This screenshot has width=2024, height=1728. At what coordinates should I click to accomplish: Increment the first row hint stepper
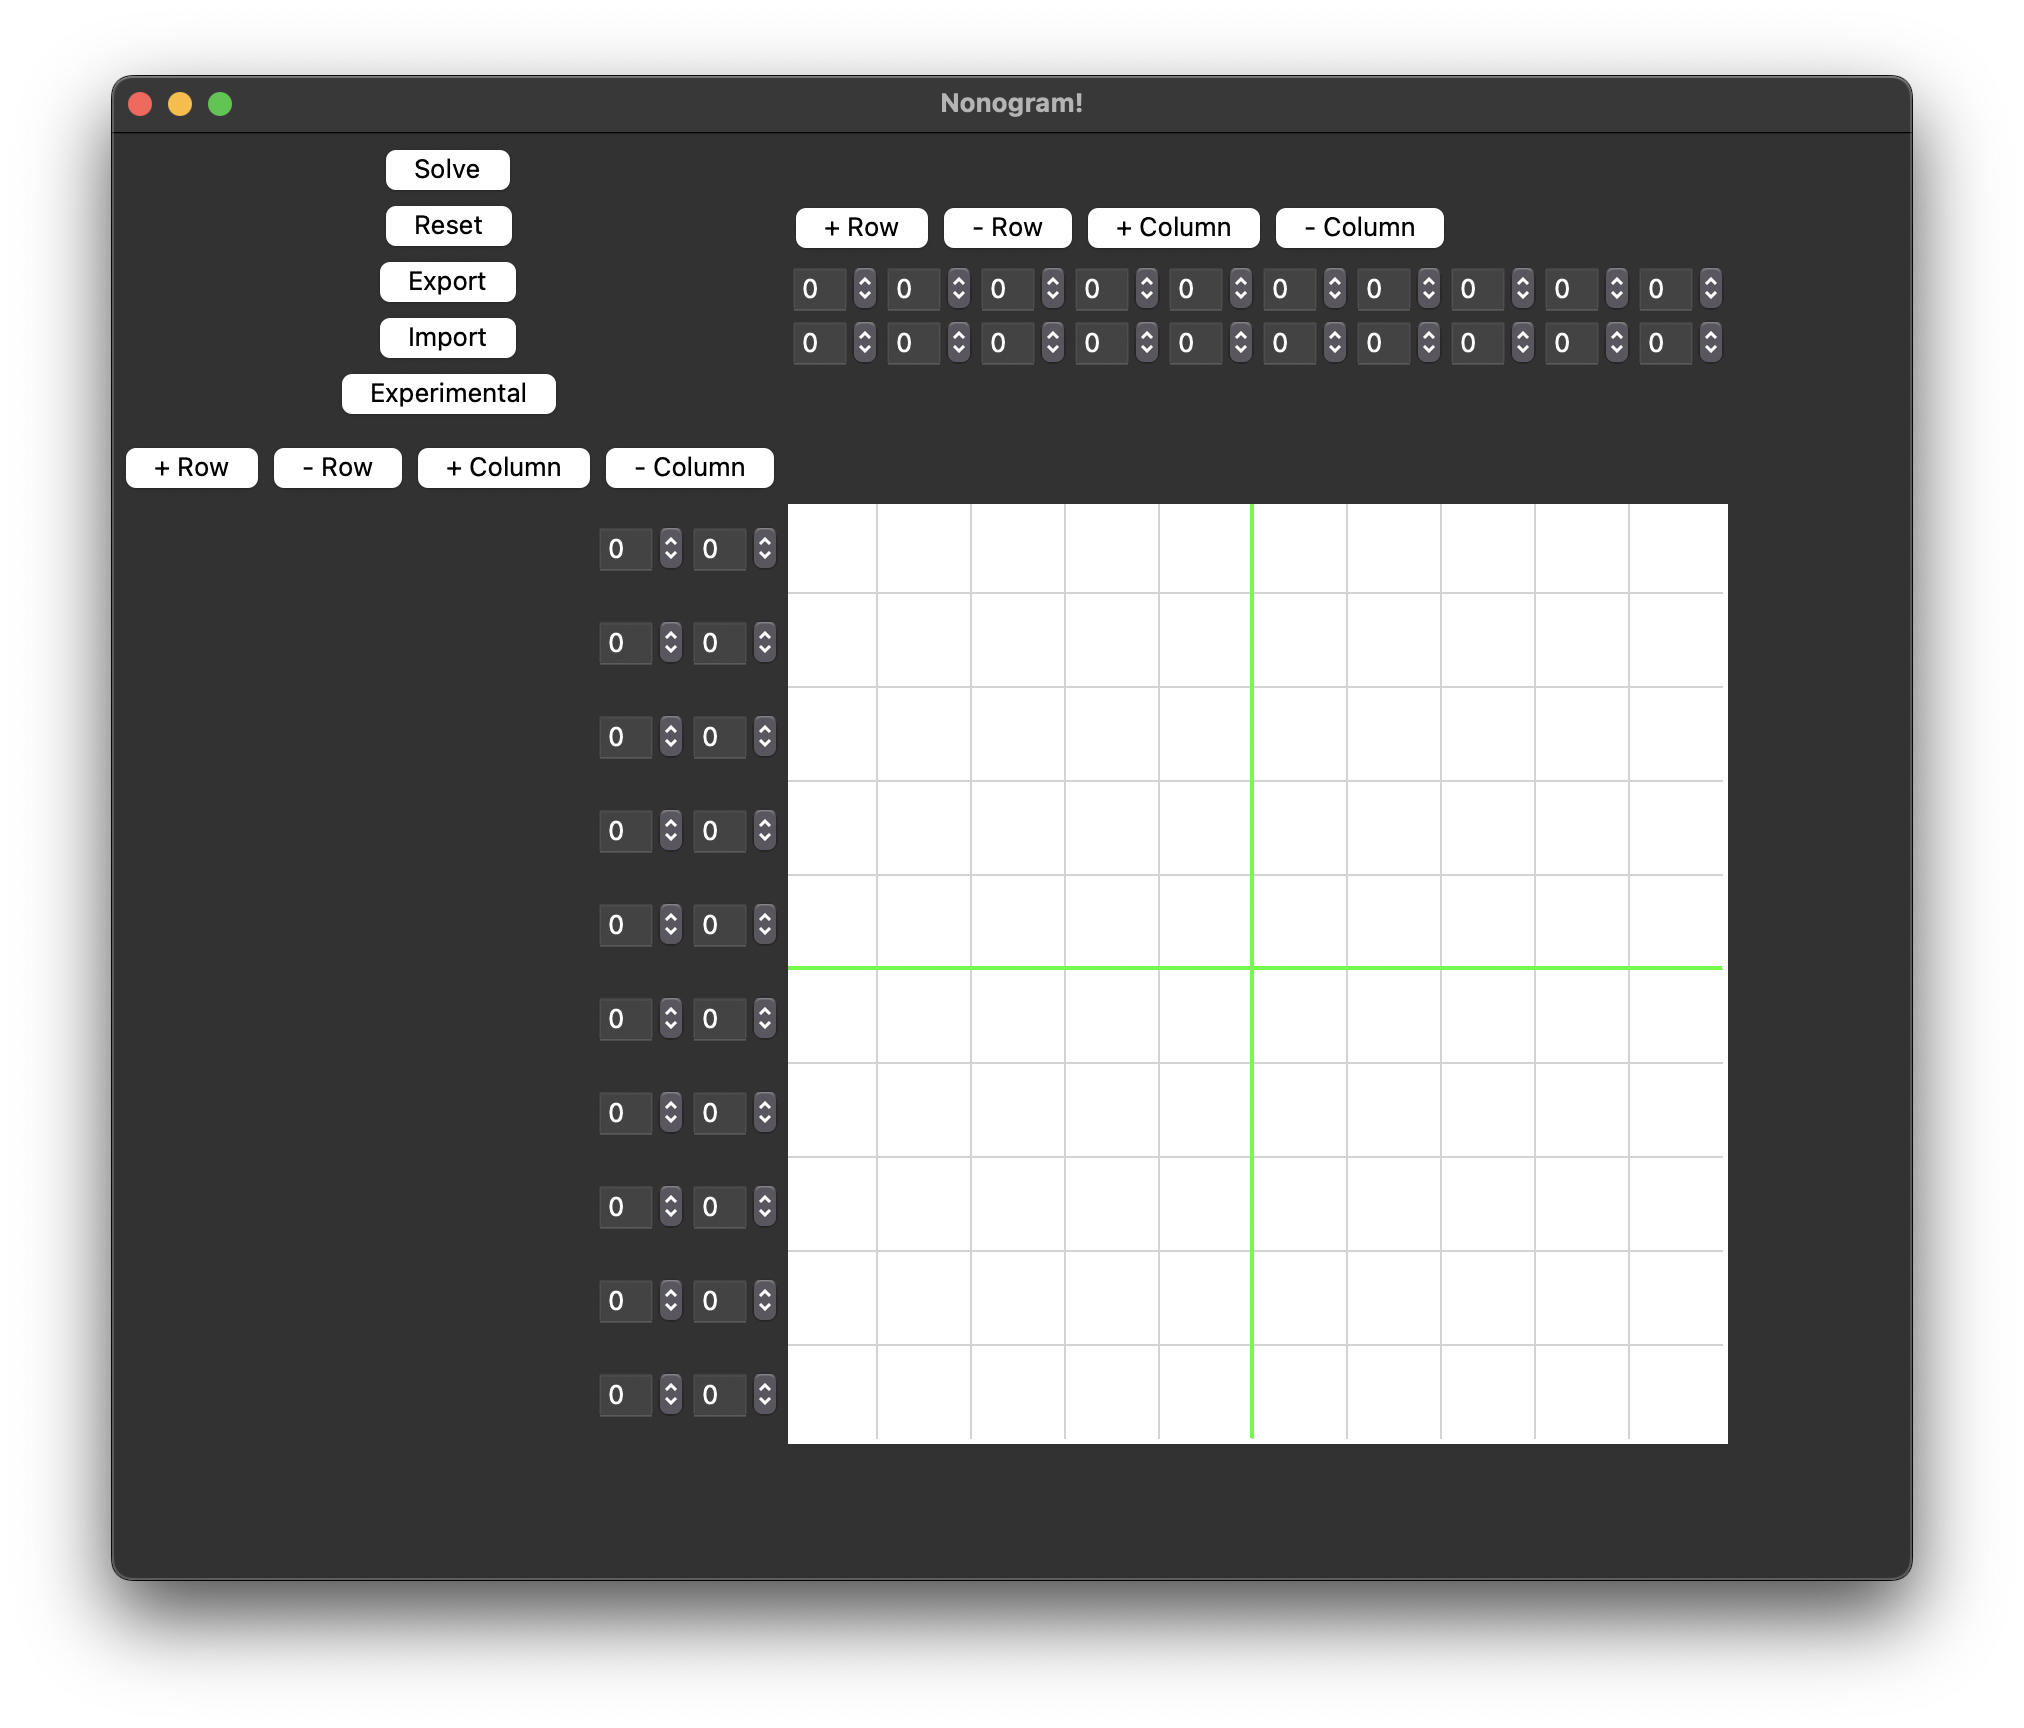tap(668, 543)
